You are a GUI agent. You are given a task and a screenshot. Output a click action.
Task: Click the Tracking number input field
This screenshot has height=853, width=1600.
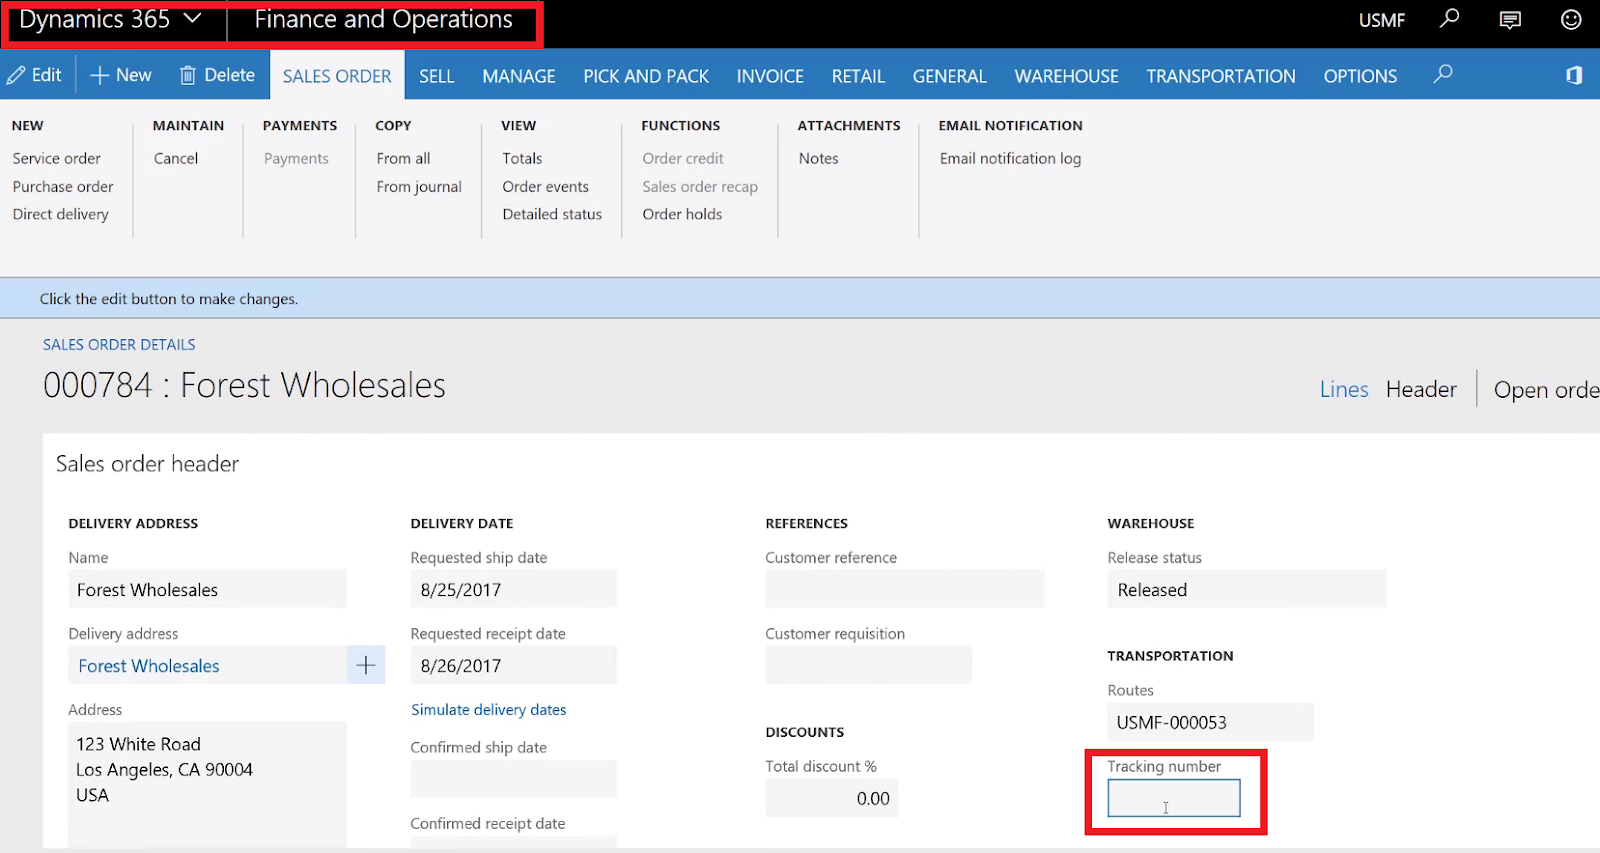coord(1174,798)
